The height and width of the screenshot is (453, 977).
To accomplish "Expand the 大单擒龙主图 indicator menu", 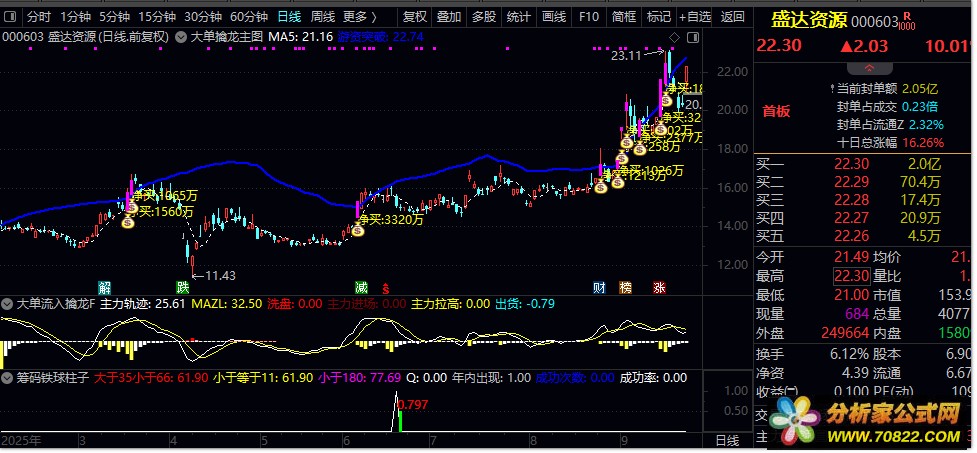I will (x=181, y=37).
